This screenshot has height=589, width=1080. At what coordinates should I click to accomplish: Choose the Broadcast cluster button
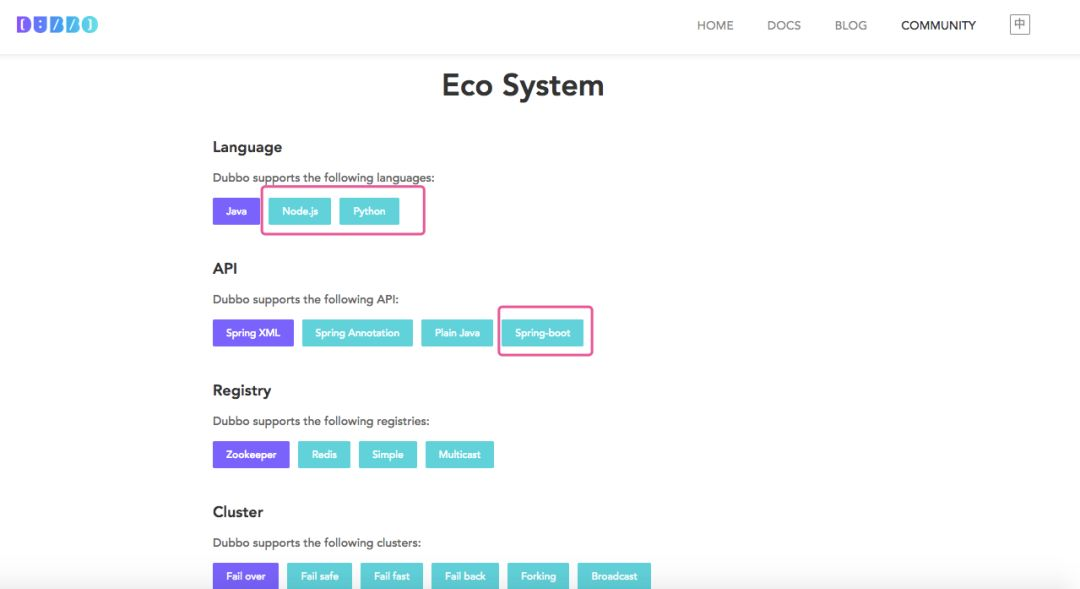click(614, 576)
